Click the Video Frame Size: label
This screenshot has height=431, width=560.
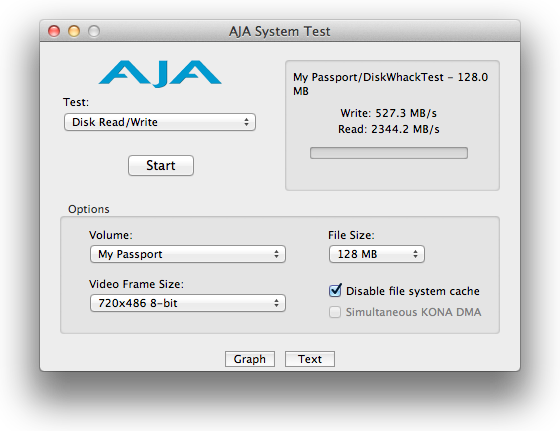coord(136,284)
